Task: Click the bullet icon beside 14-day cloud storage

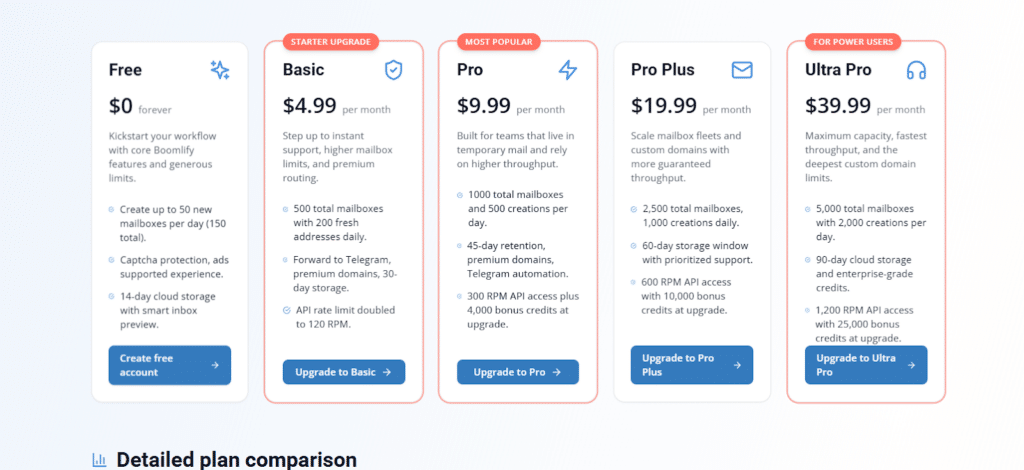Action: click(112, 296)
